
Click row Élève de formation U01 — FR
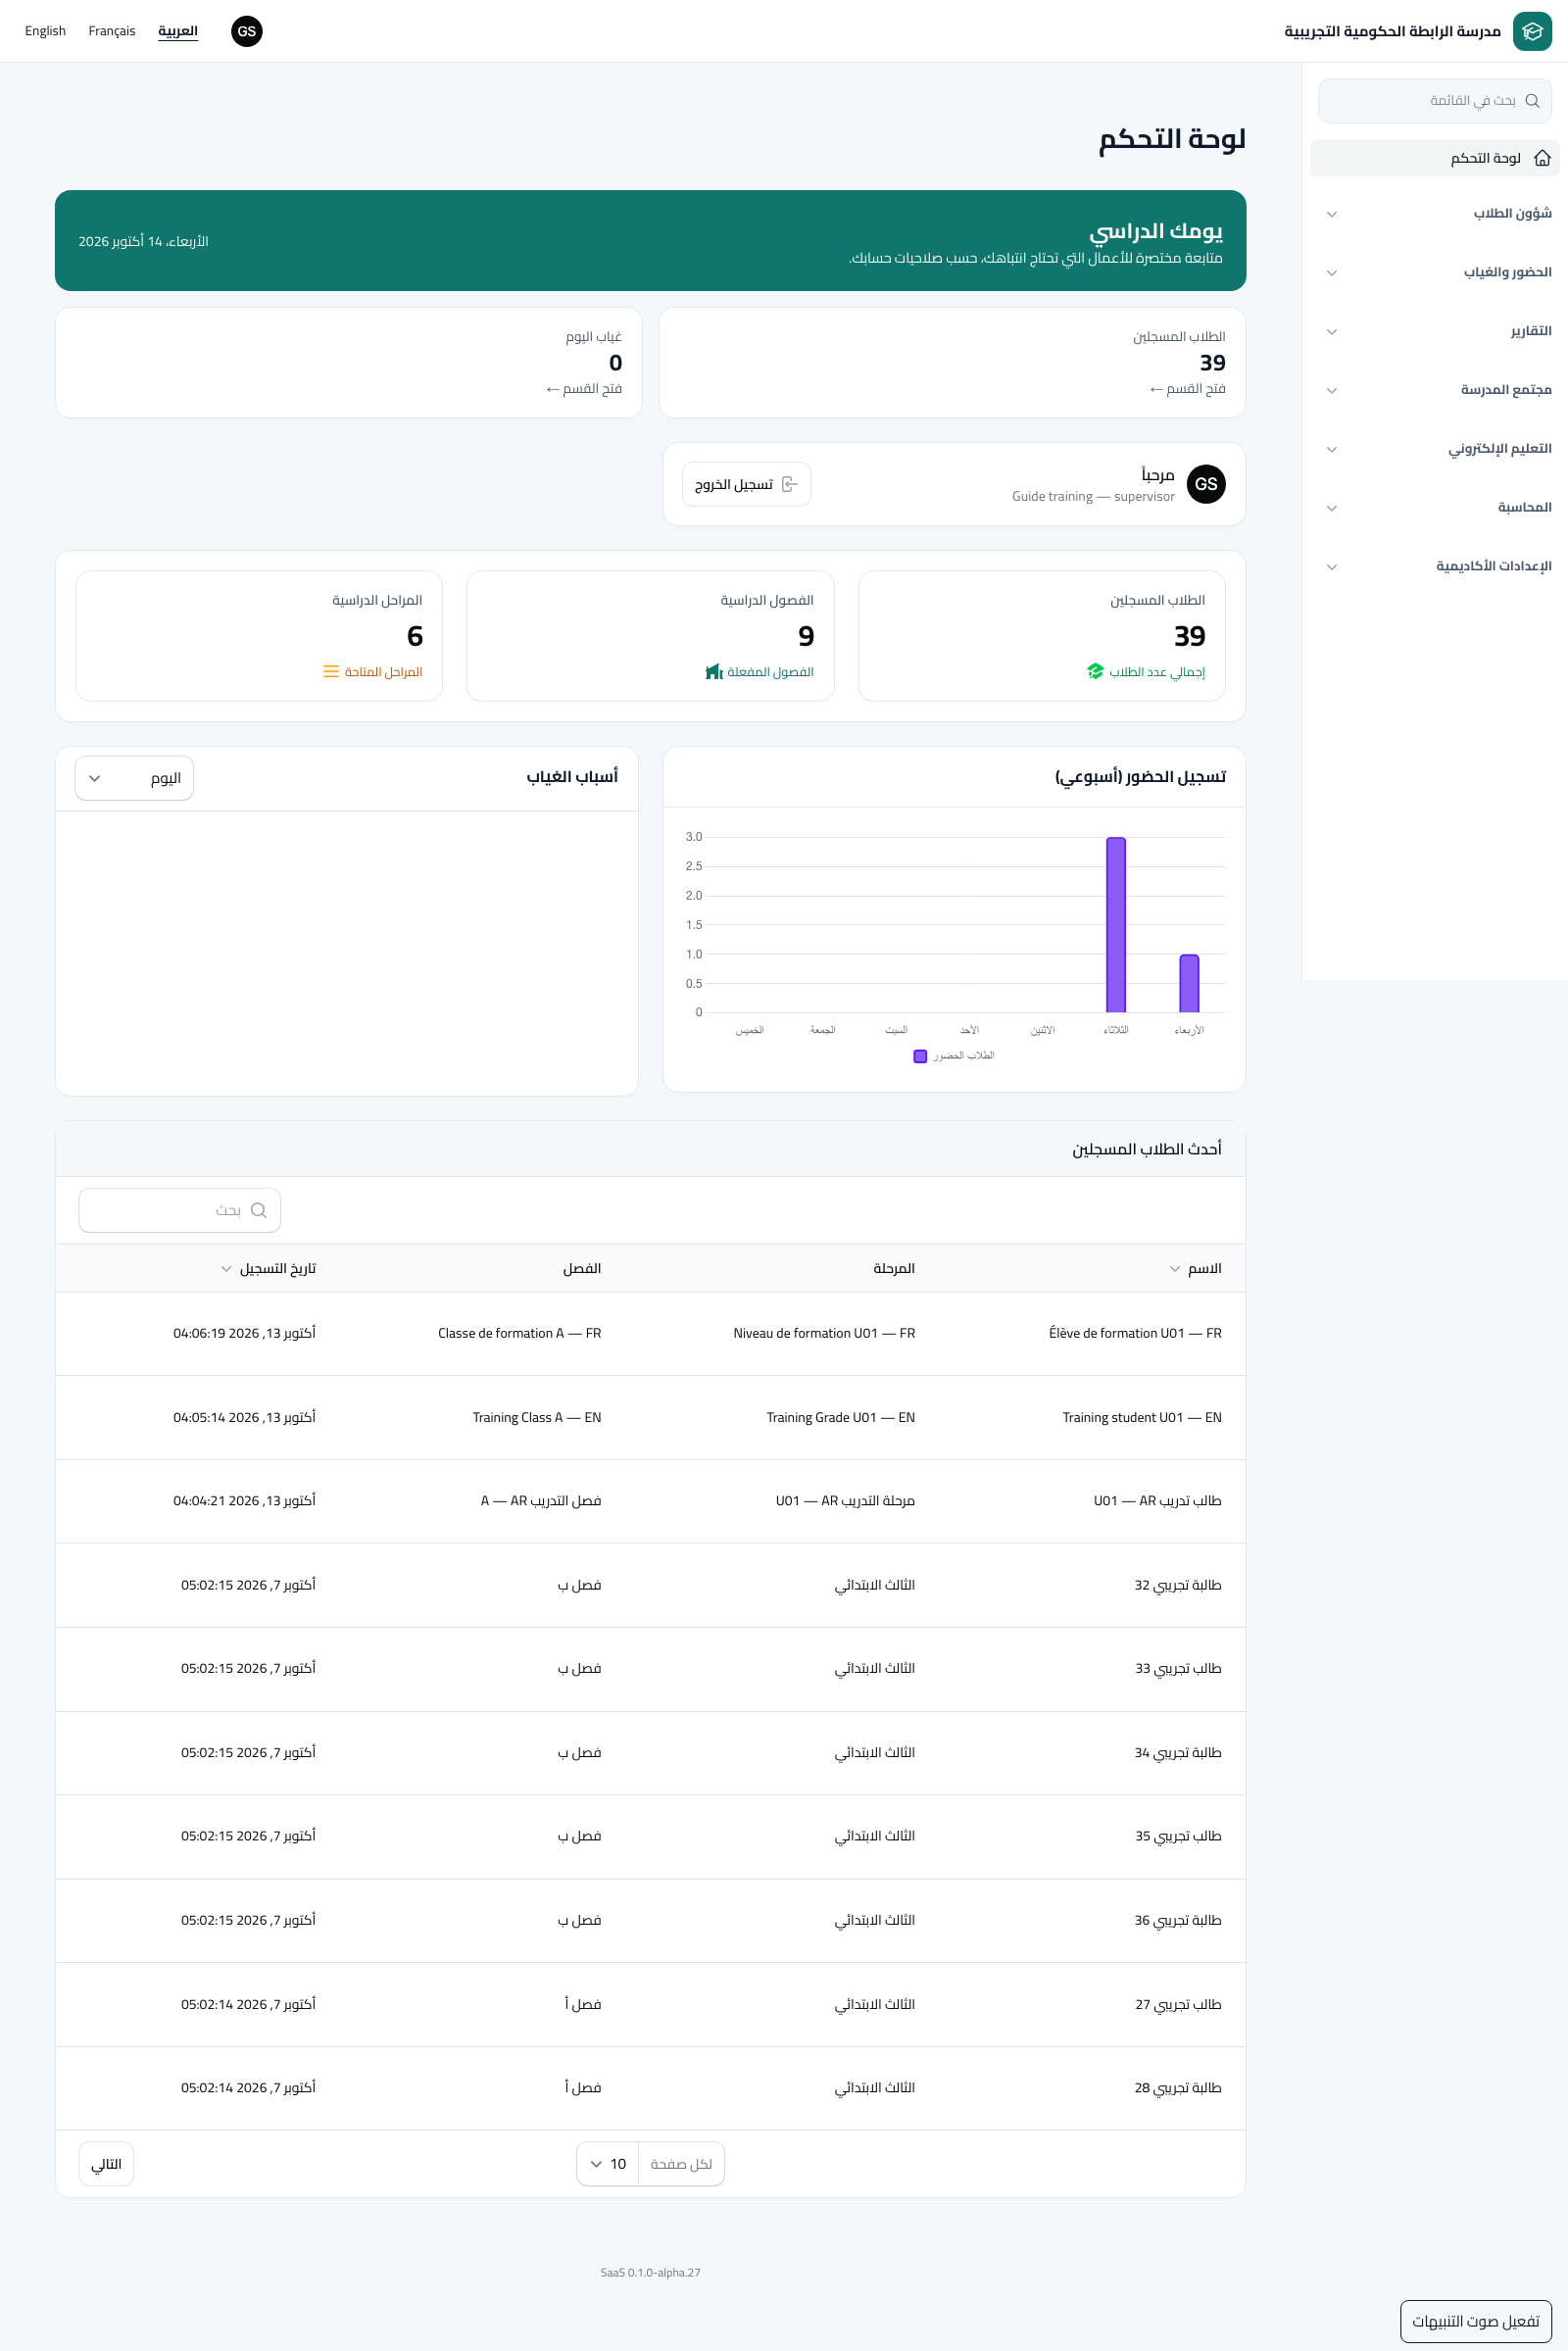point(651,1333)
